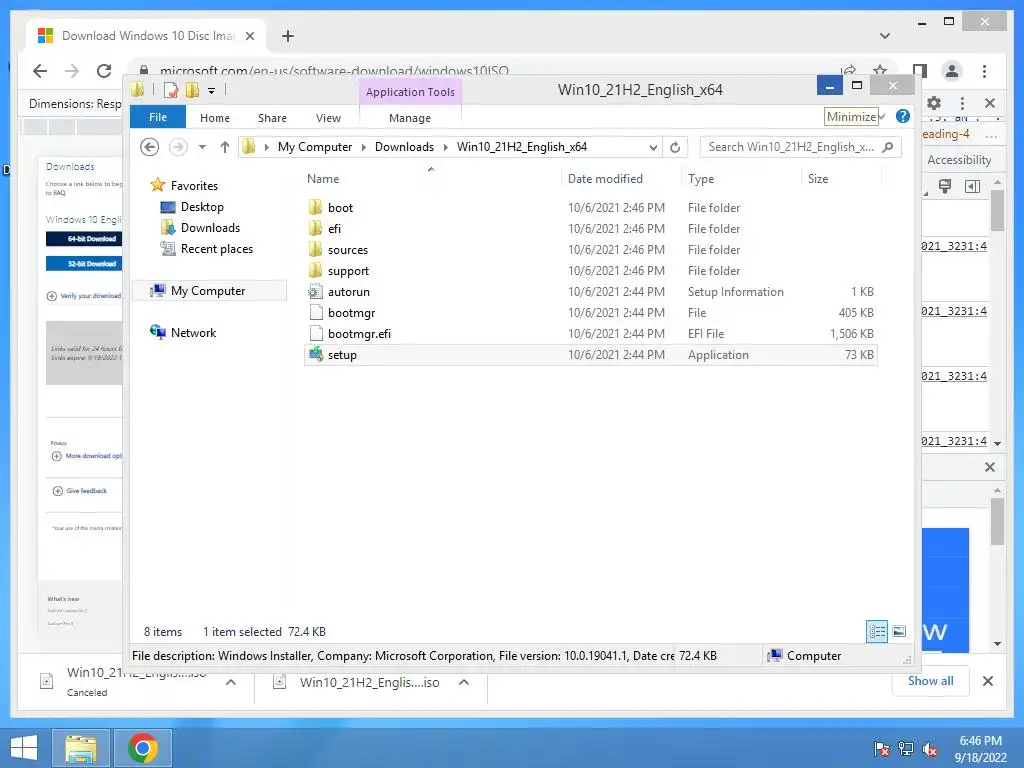Open menu for canceled download item
1024x768 pixels.
pos(231,682)
